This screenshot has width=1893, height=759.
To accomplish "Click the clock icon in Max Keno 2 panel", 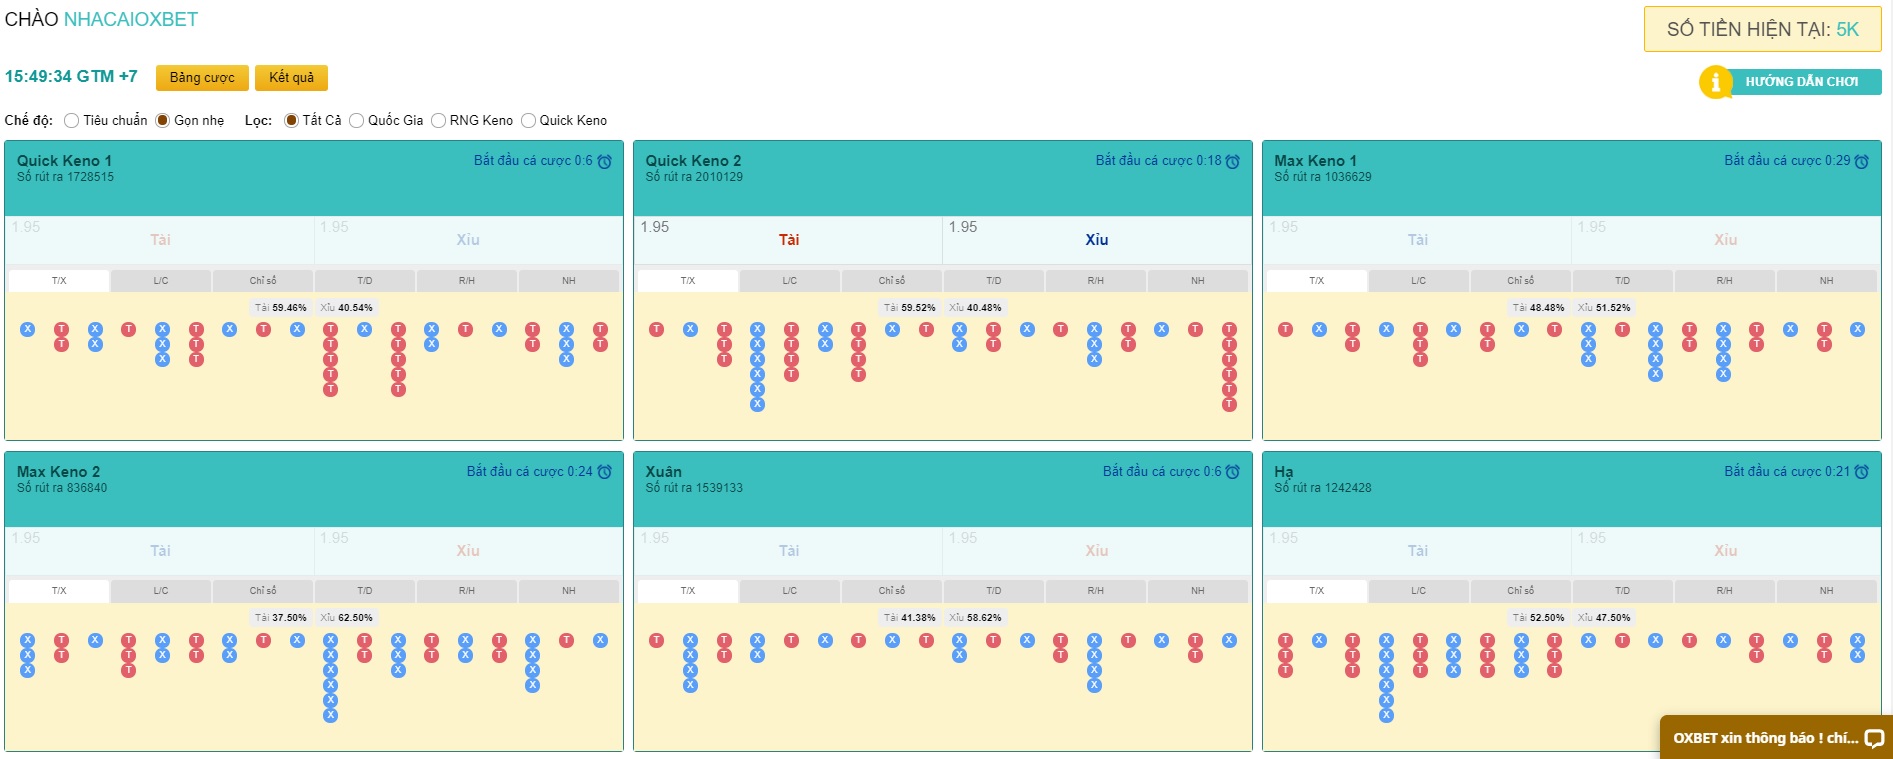I will click(605, 472).
